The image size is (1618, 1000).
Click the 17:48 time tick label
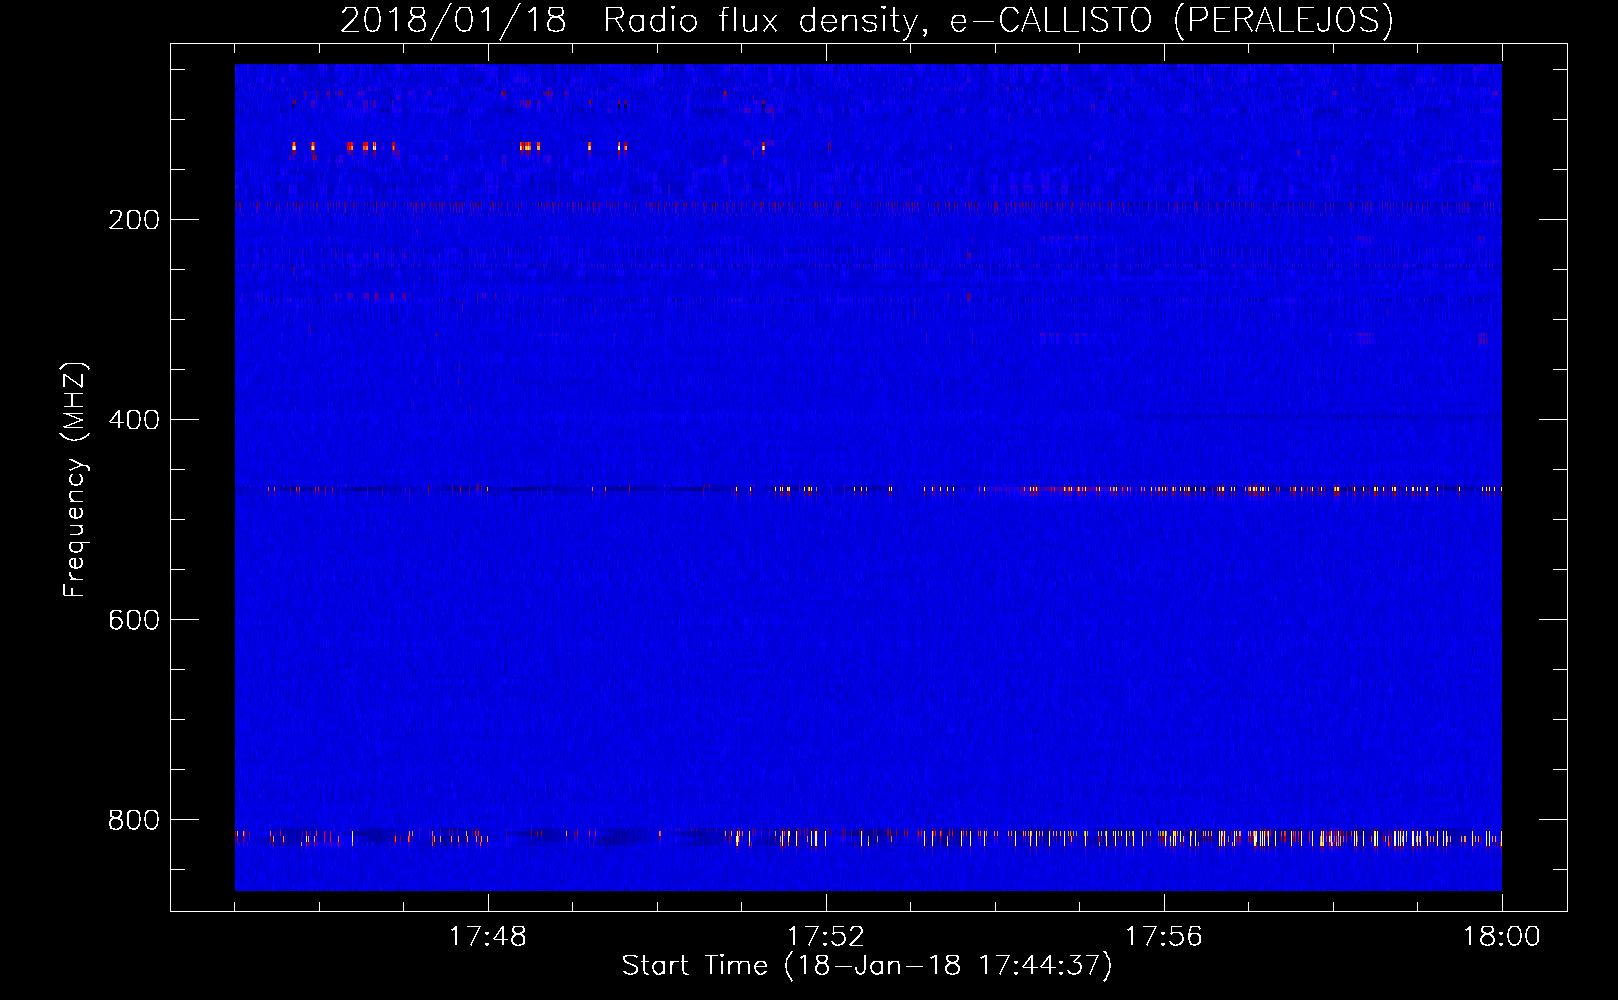click(x=487, y=937)
